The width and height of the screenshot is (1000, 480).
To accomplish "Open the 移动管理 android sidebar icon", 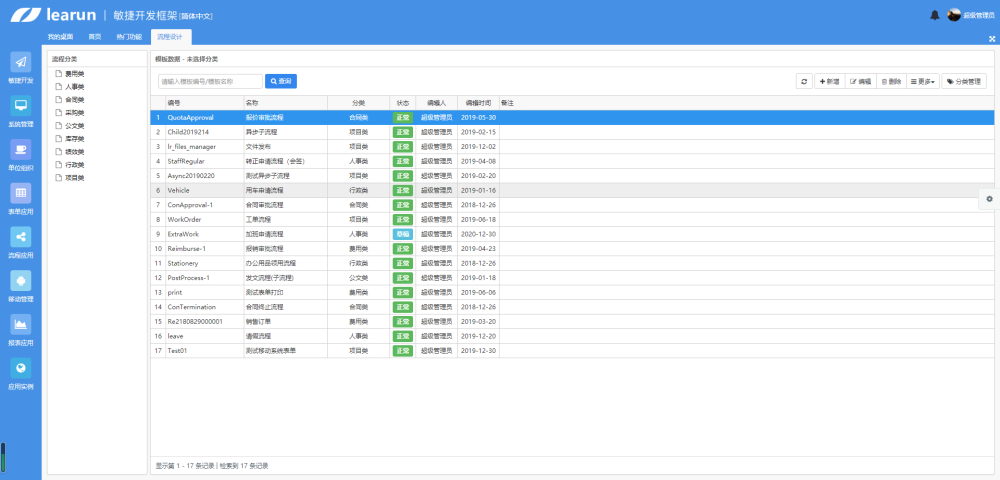I will [20, 280].
